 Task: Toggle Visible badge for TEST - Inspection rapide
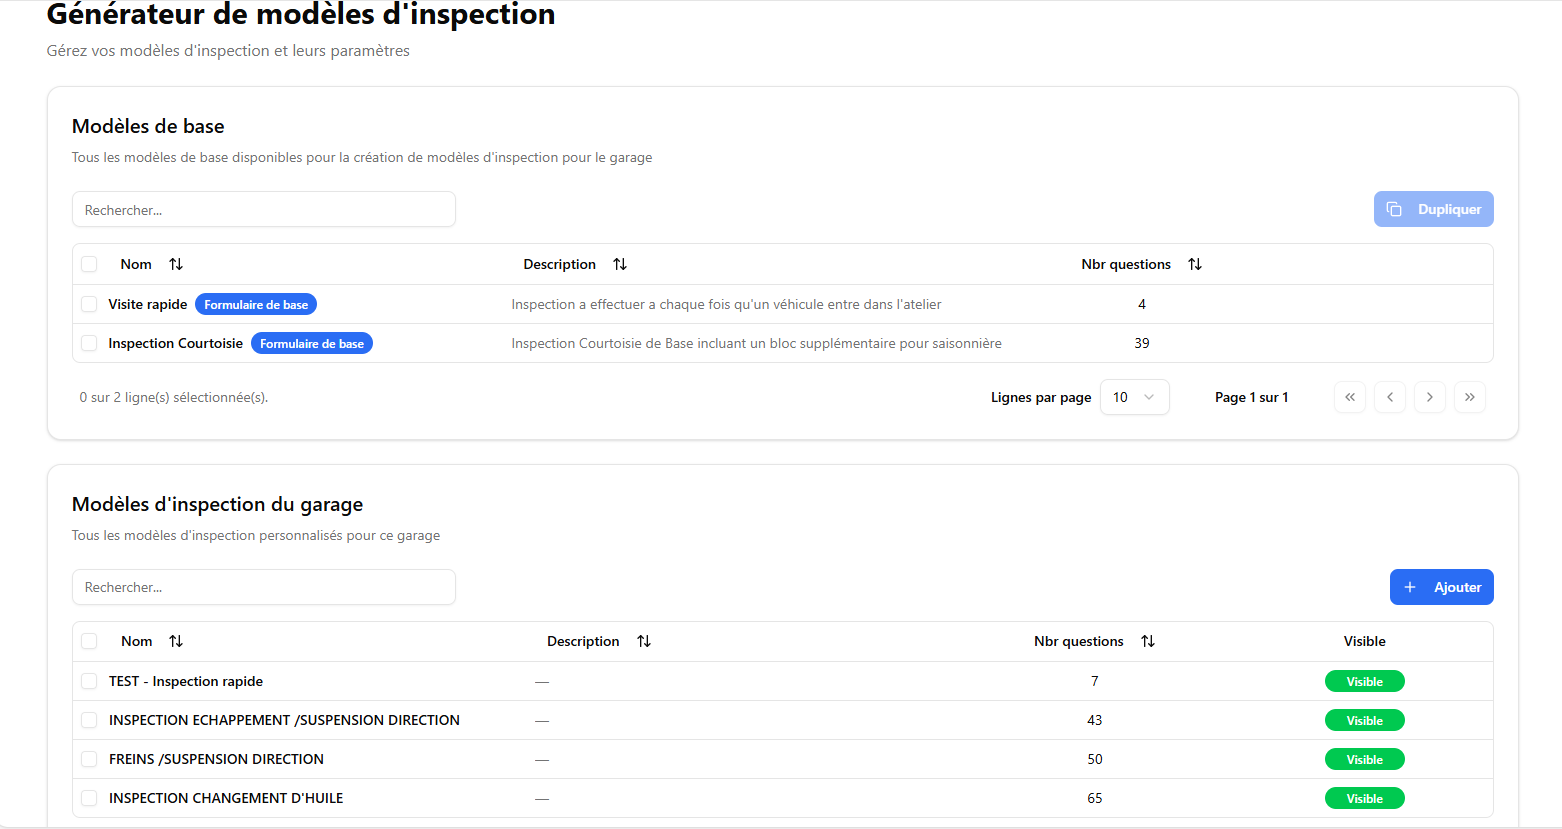[1364, 681]
